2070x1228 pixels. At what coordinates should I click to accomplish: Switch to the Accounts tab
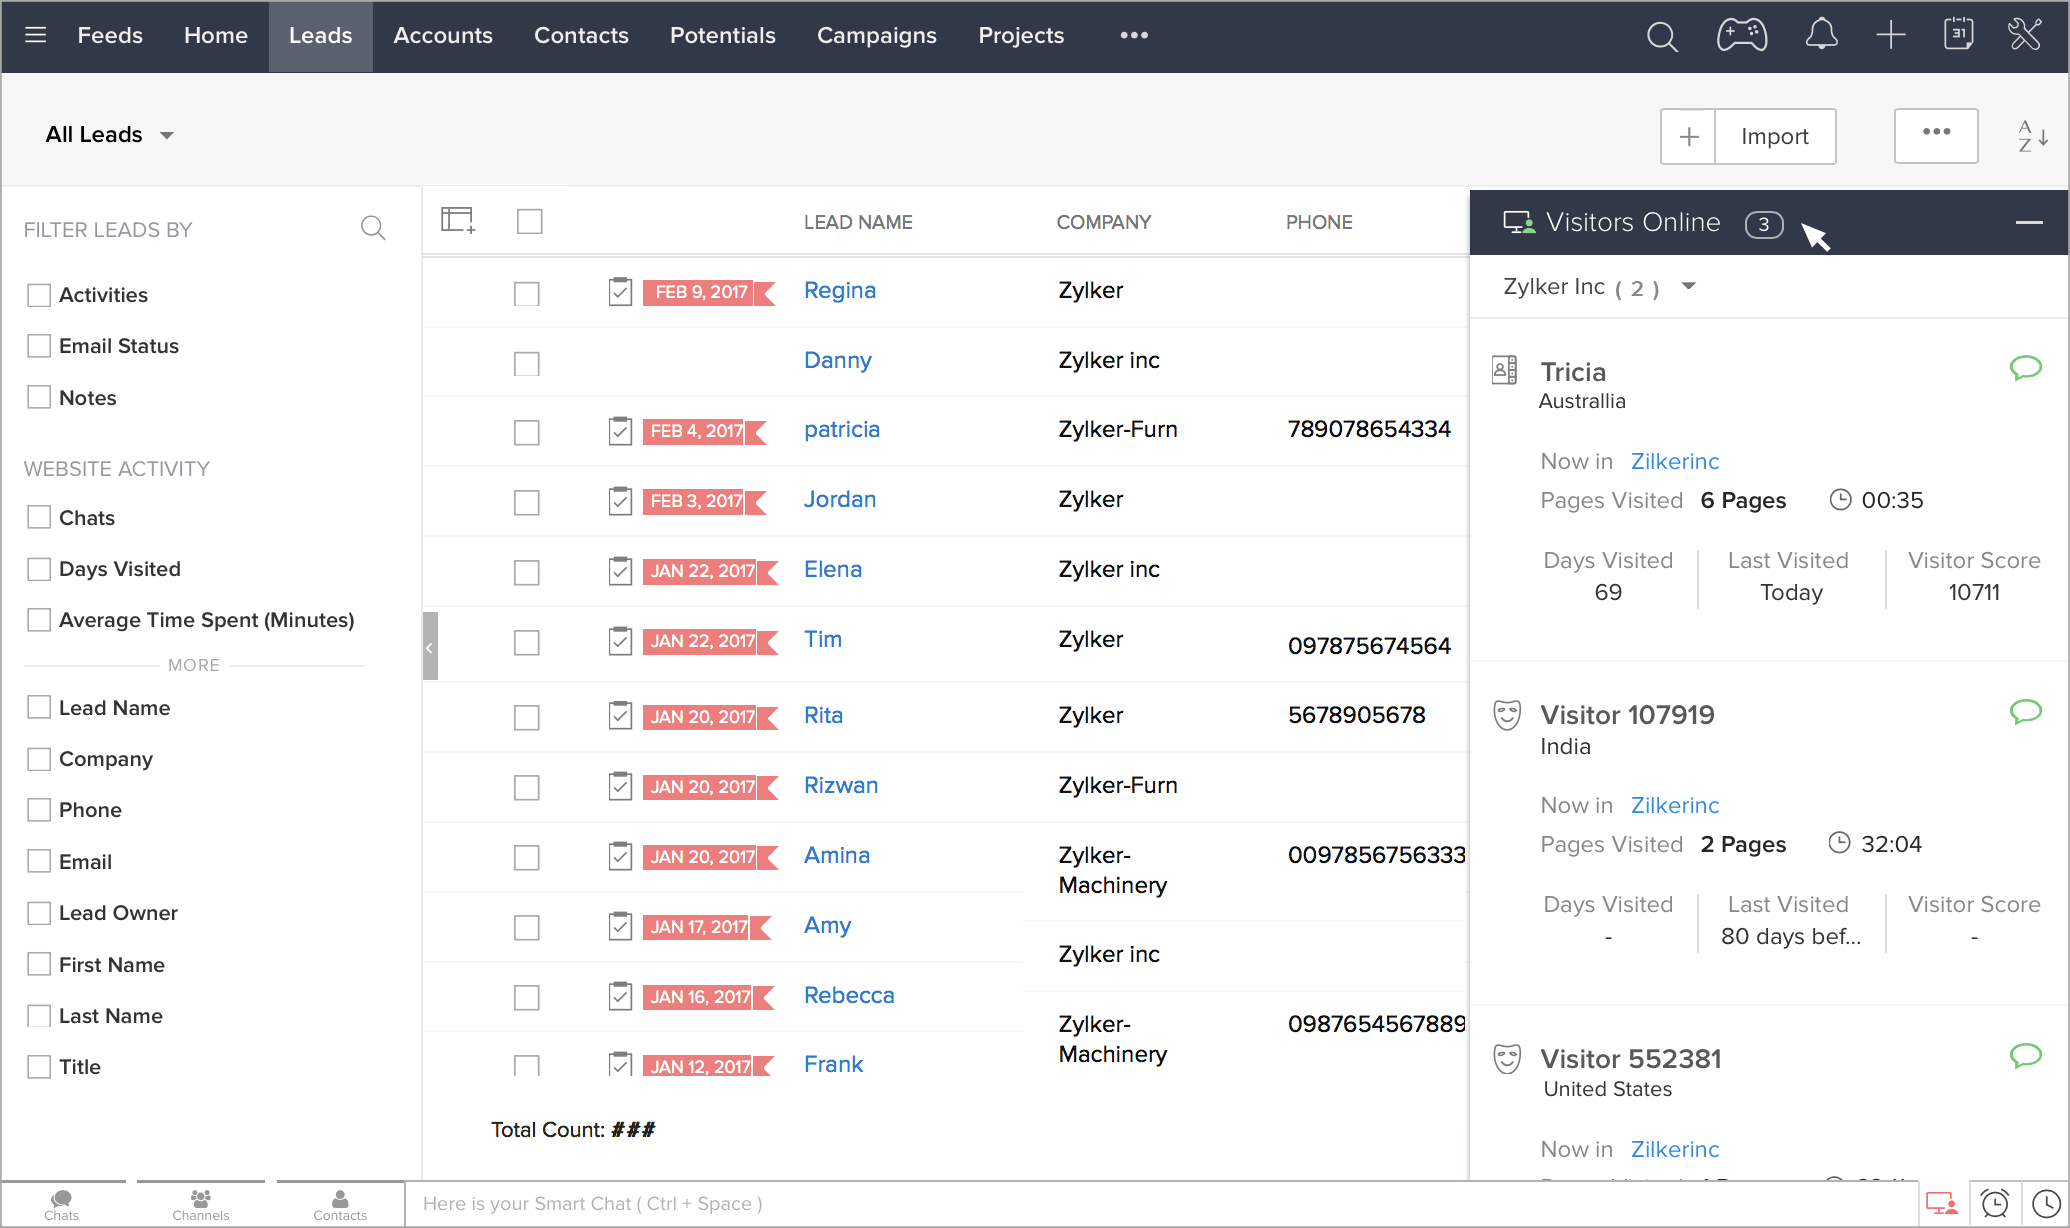tap(443, 36)
